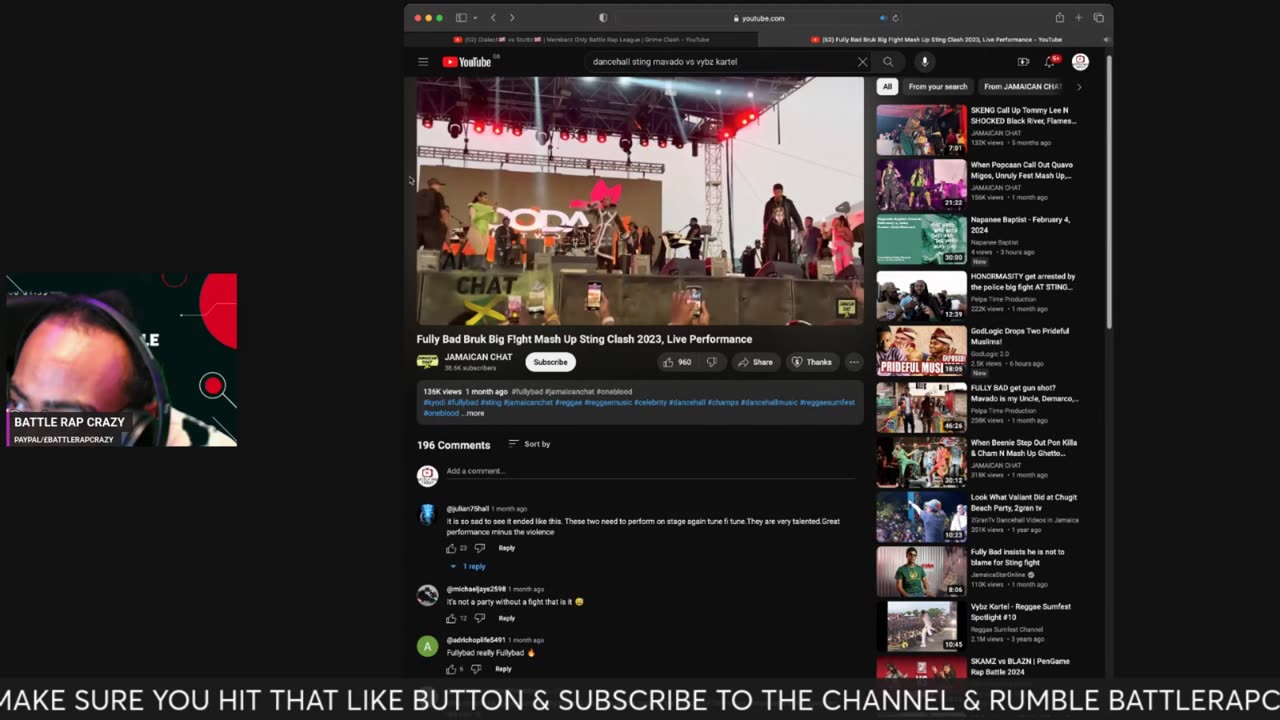The height and width of the screenshot is (720, 1280).
Task: Open Safari privacy shield report
Action: coord(603,18)
